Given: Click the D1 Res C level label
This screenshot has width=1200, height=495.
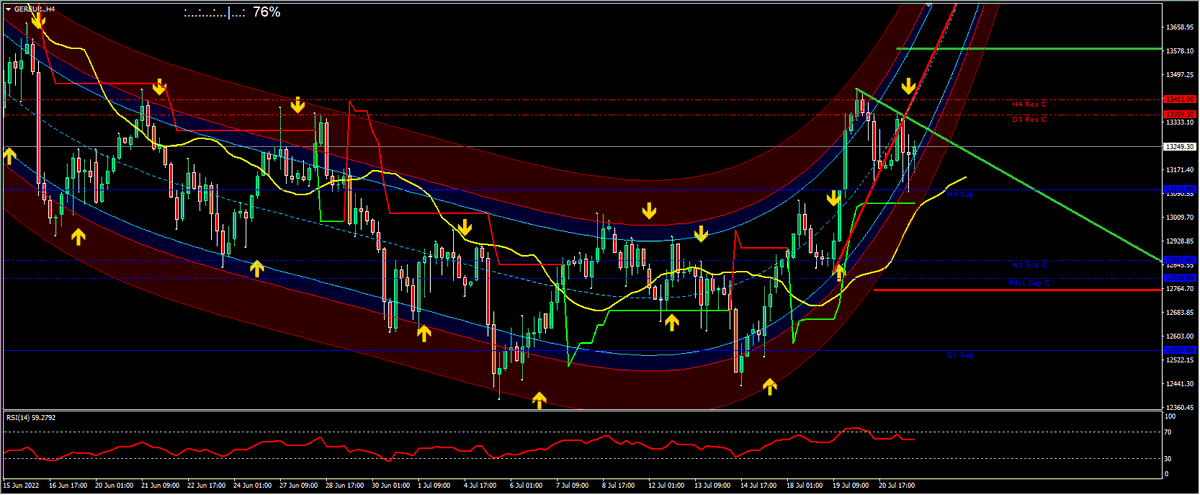Looking at the screenshot, I should point(1028,119).
